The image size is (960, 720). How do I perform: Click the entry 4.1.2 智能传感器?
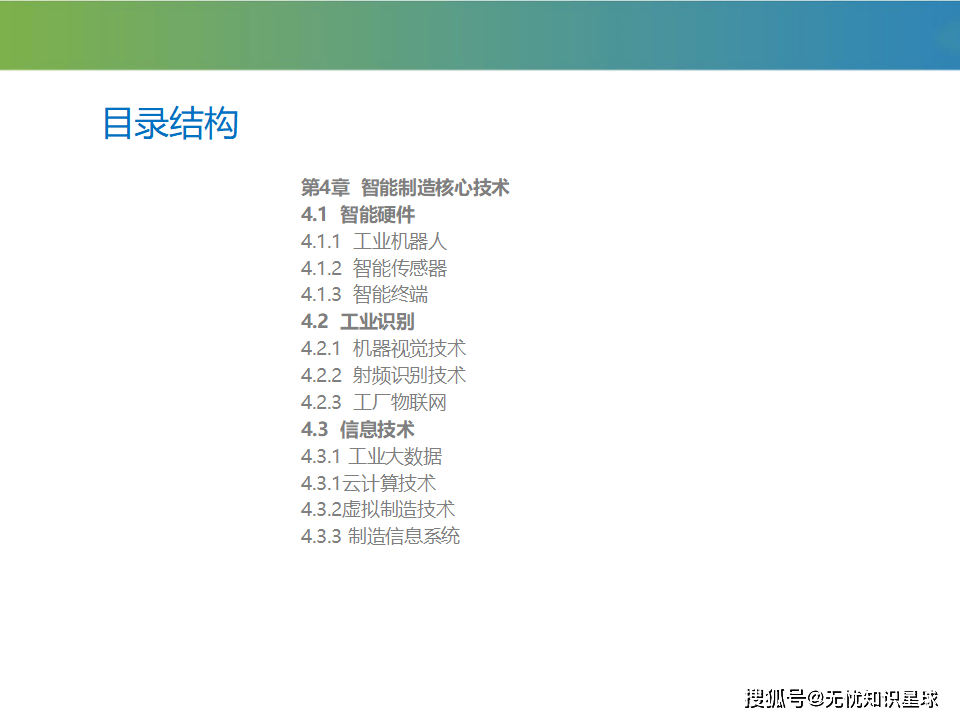373,268
